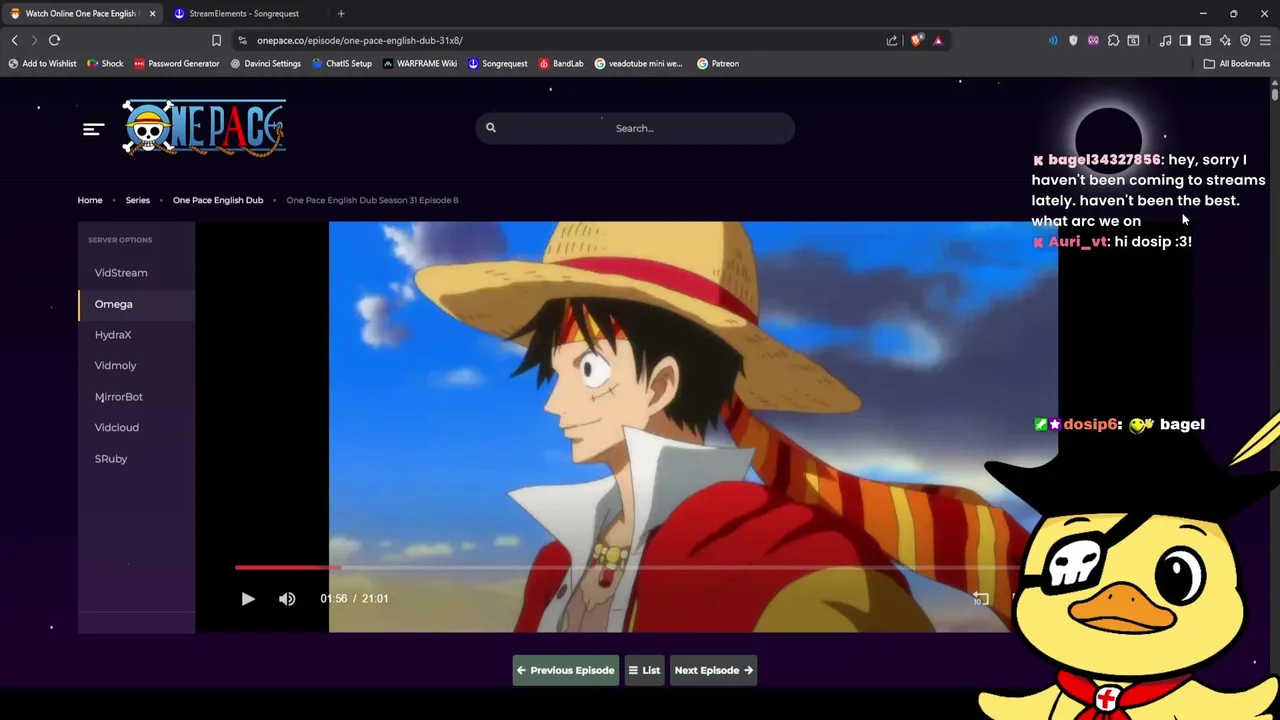
Task: Open the veadotube mini bookmark
Action: pos(638,63)
